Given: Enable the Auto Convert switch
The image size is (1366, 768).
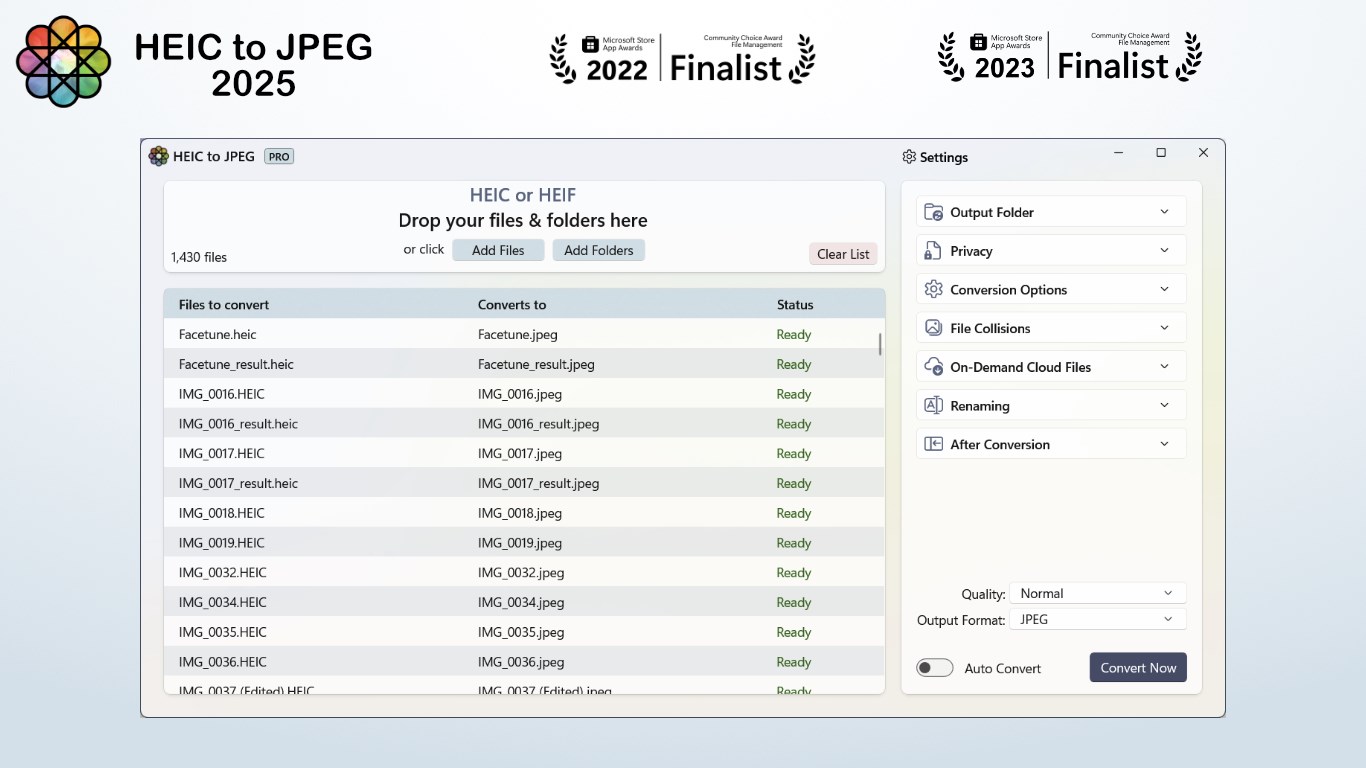Looking at the screenshot, I should pyautogui.click(x=934, y=668).
